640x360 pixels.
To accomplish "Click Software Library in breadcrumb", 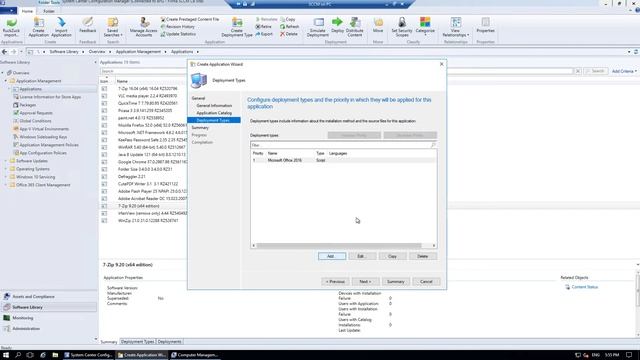I will coord(64,52).
